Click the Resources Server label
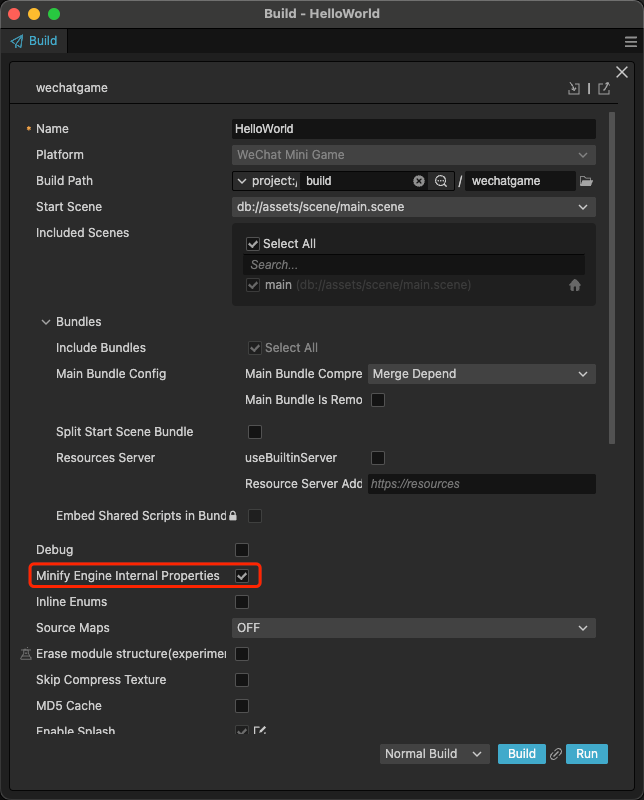The image size is (644, 800). 106,458
